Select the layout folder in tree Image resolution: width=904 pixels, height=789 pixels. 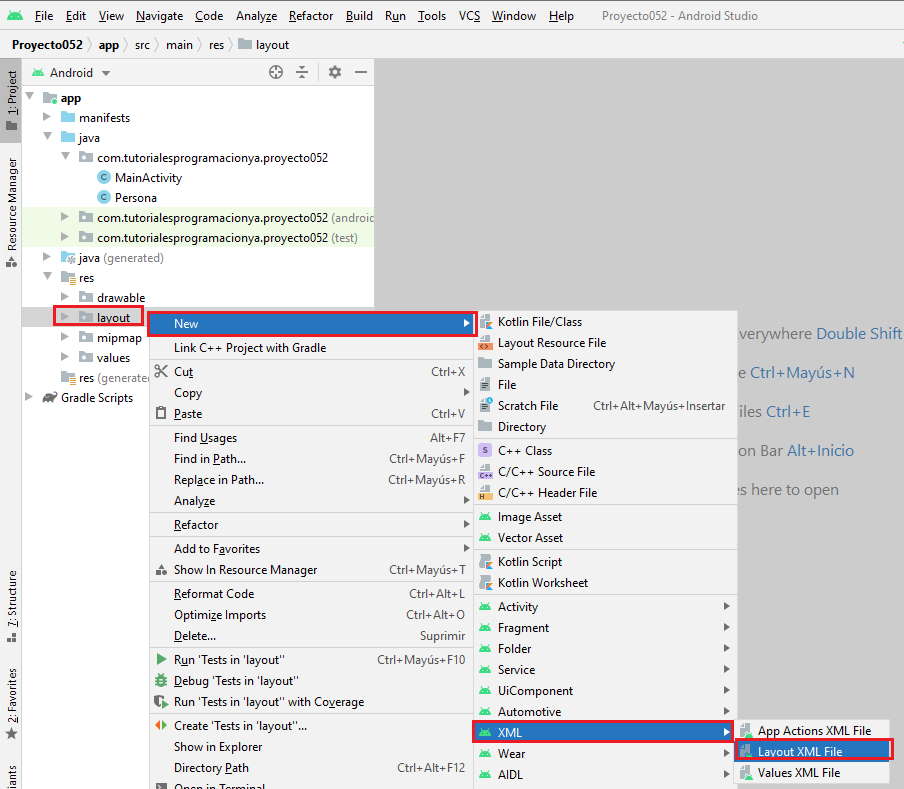pyautogui.click(x=113, y=317)
